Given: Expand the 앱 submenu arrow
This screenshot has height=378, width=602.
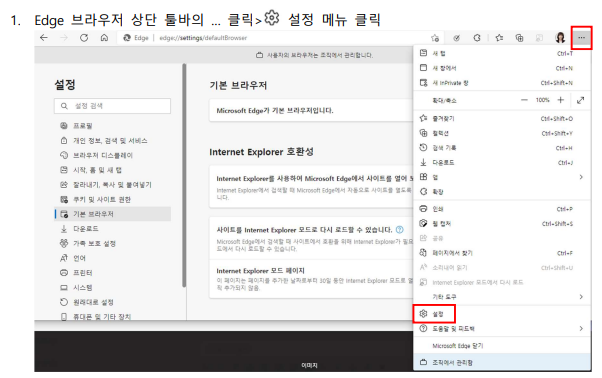Looking at the screenshot, I should coord(581,177).
